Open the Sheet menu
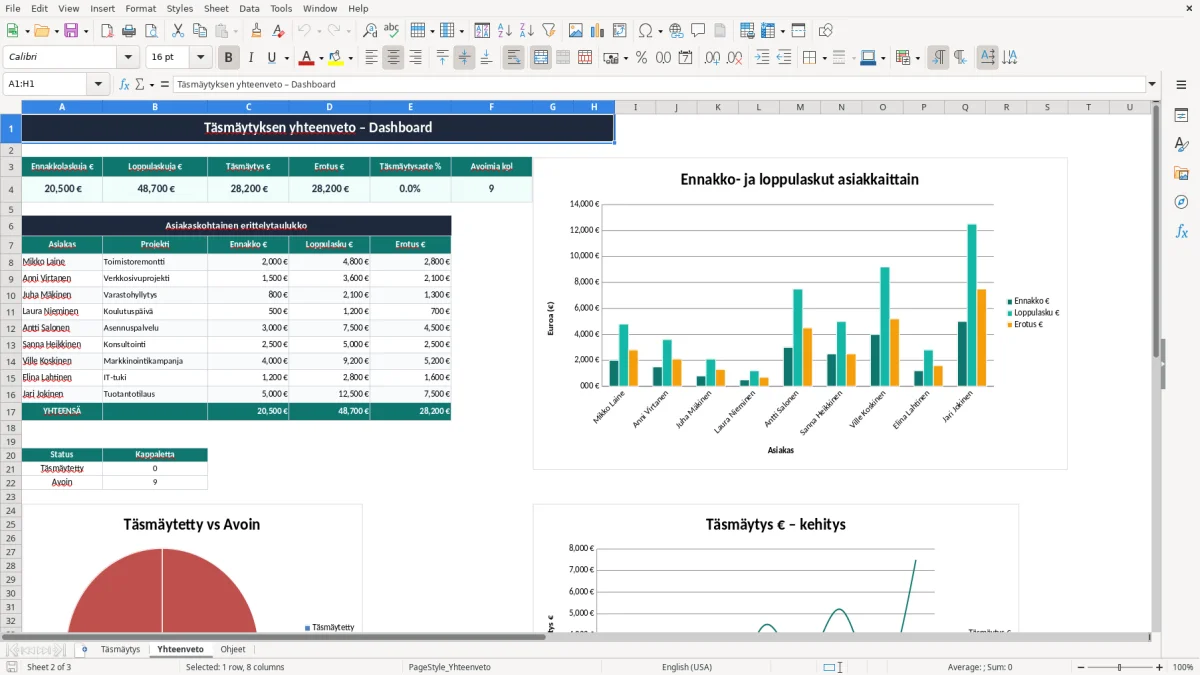Screen dimensions: 1200x675 [x=216, y=8]
